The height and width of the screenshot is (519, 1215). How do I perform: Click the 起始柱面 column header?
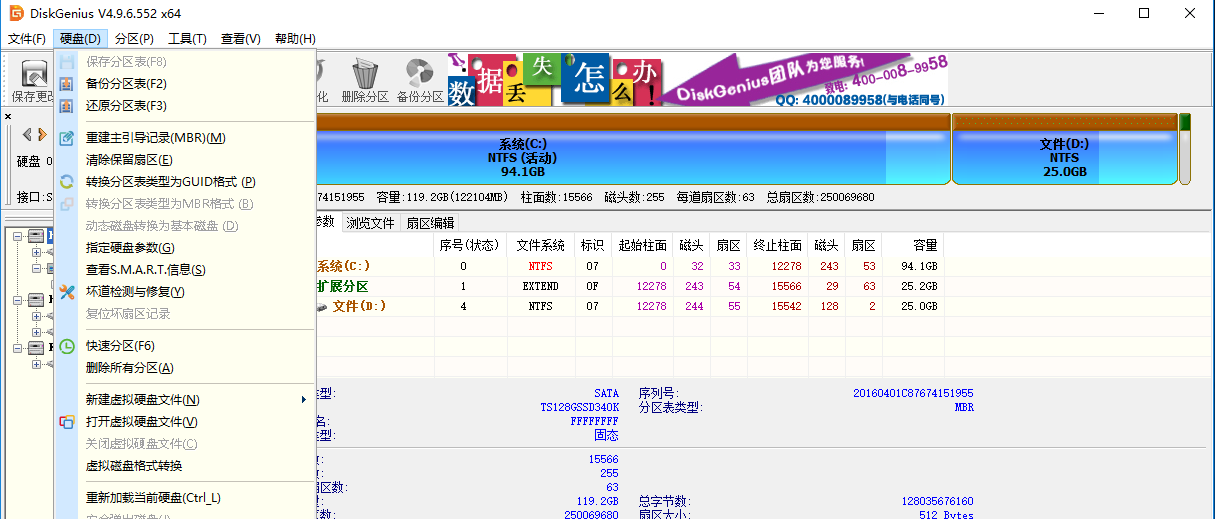coord(642,245)
